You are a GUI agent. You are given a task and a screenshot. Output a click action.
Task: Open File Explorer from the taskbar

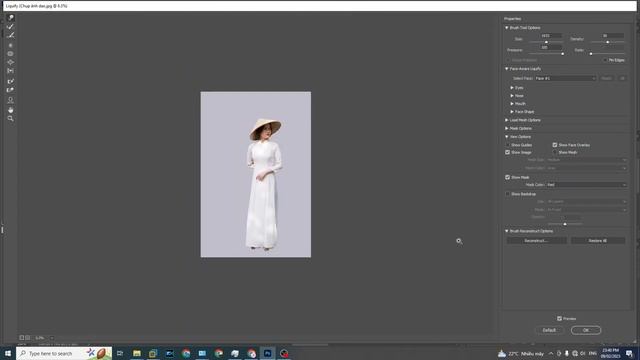coord(137,353)
